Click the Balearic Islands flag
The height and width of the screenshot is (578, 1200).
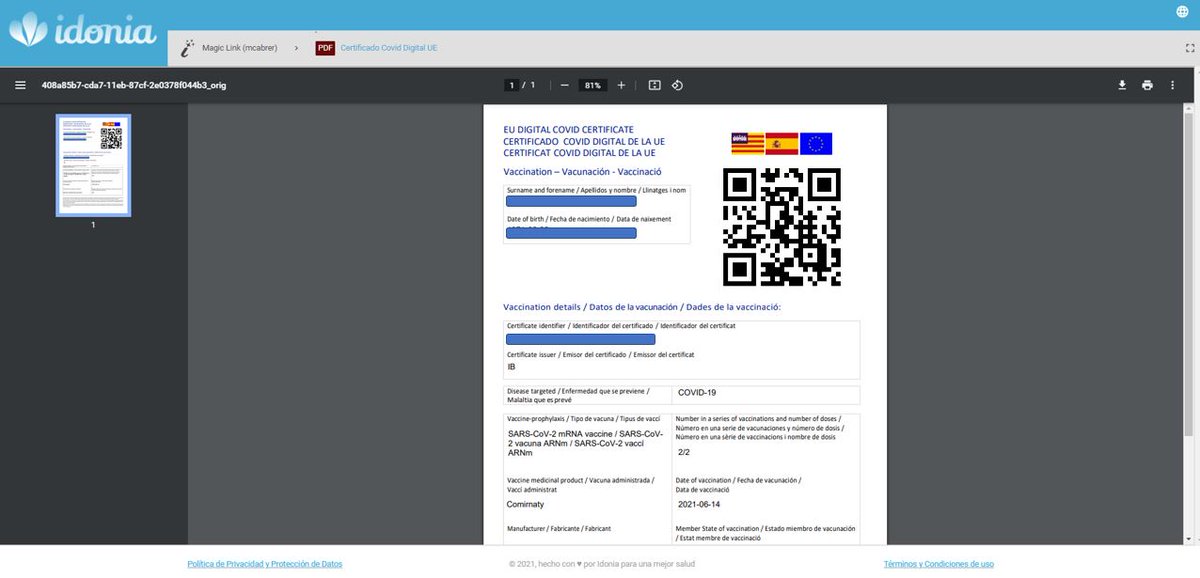tap(747, 144)
